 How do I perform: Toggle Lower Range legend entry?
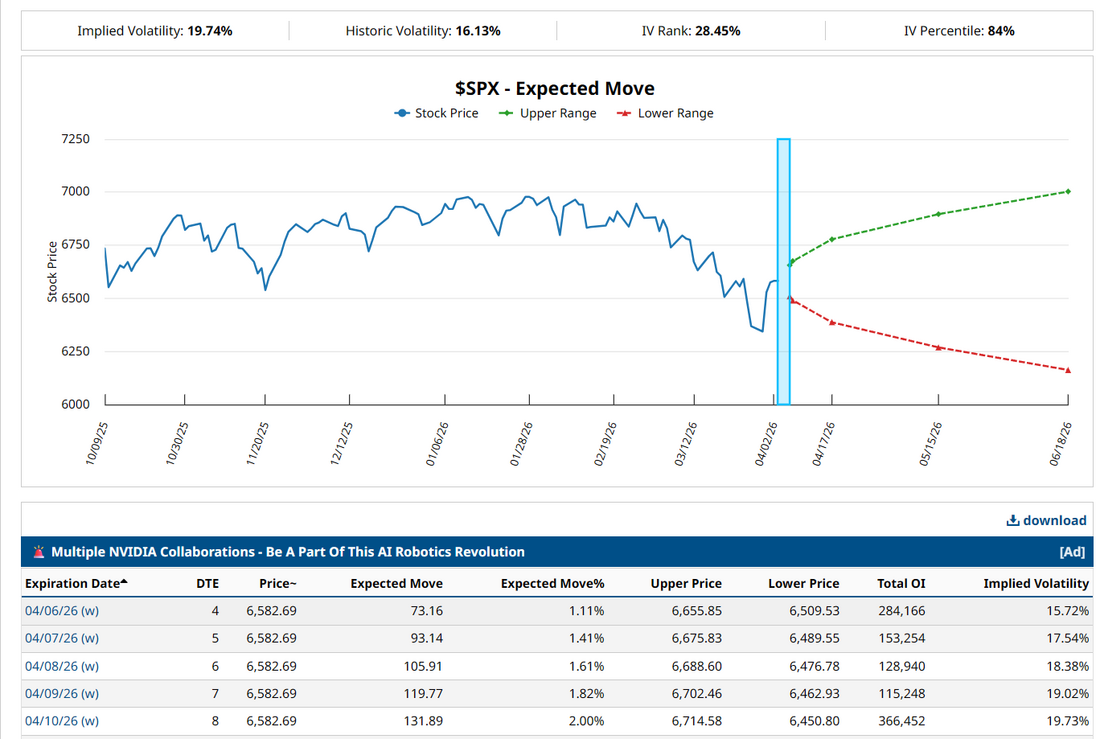(669, 113)
